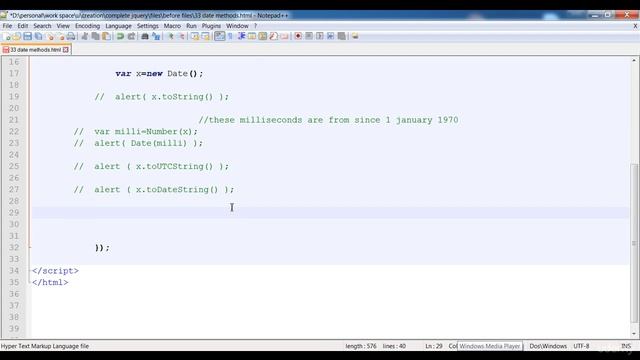The height and width of the screenshot is (360, 640).
Task: Start macro recording with the red Record icon
Action: coord(298,36)
